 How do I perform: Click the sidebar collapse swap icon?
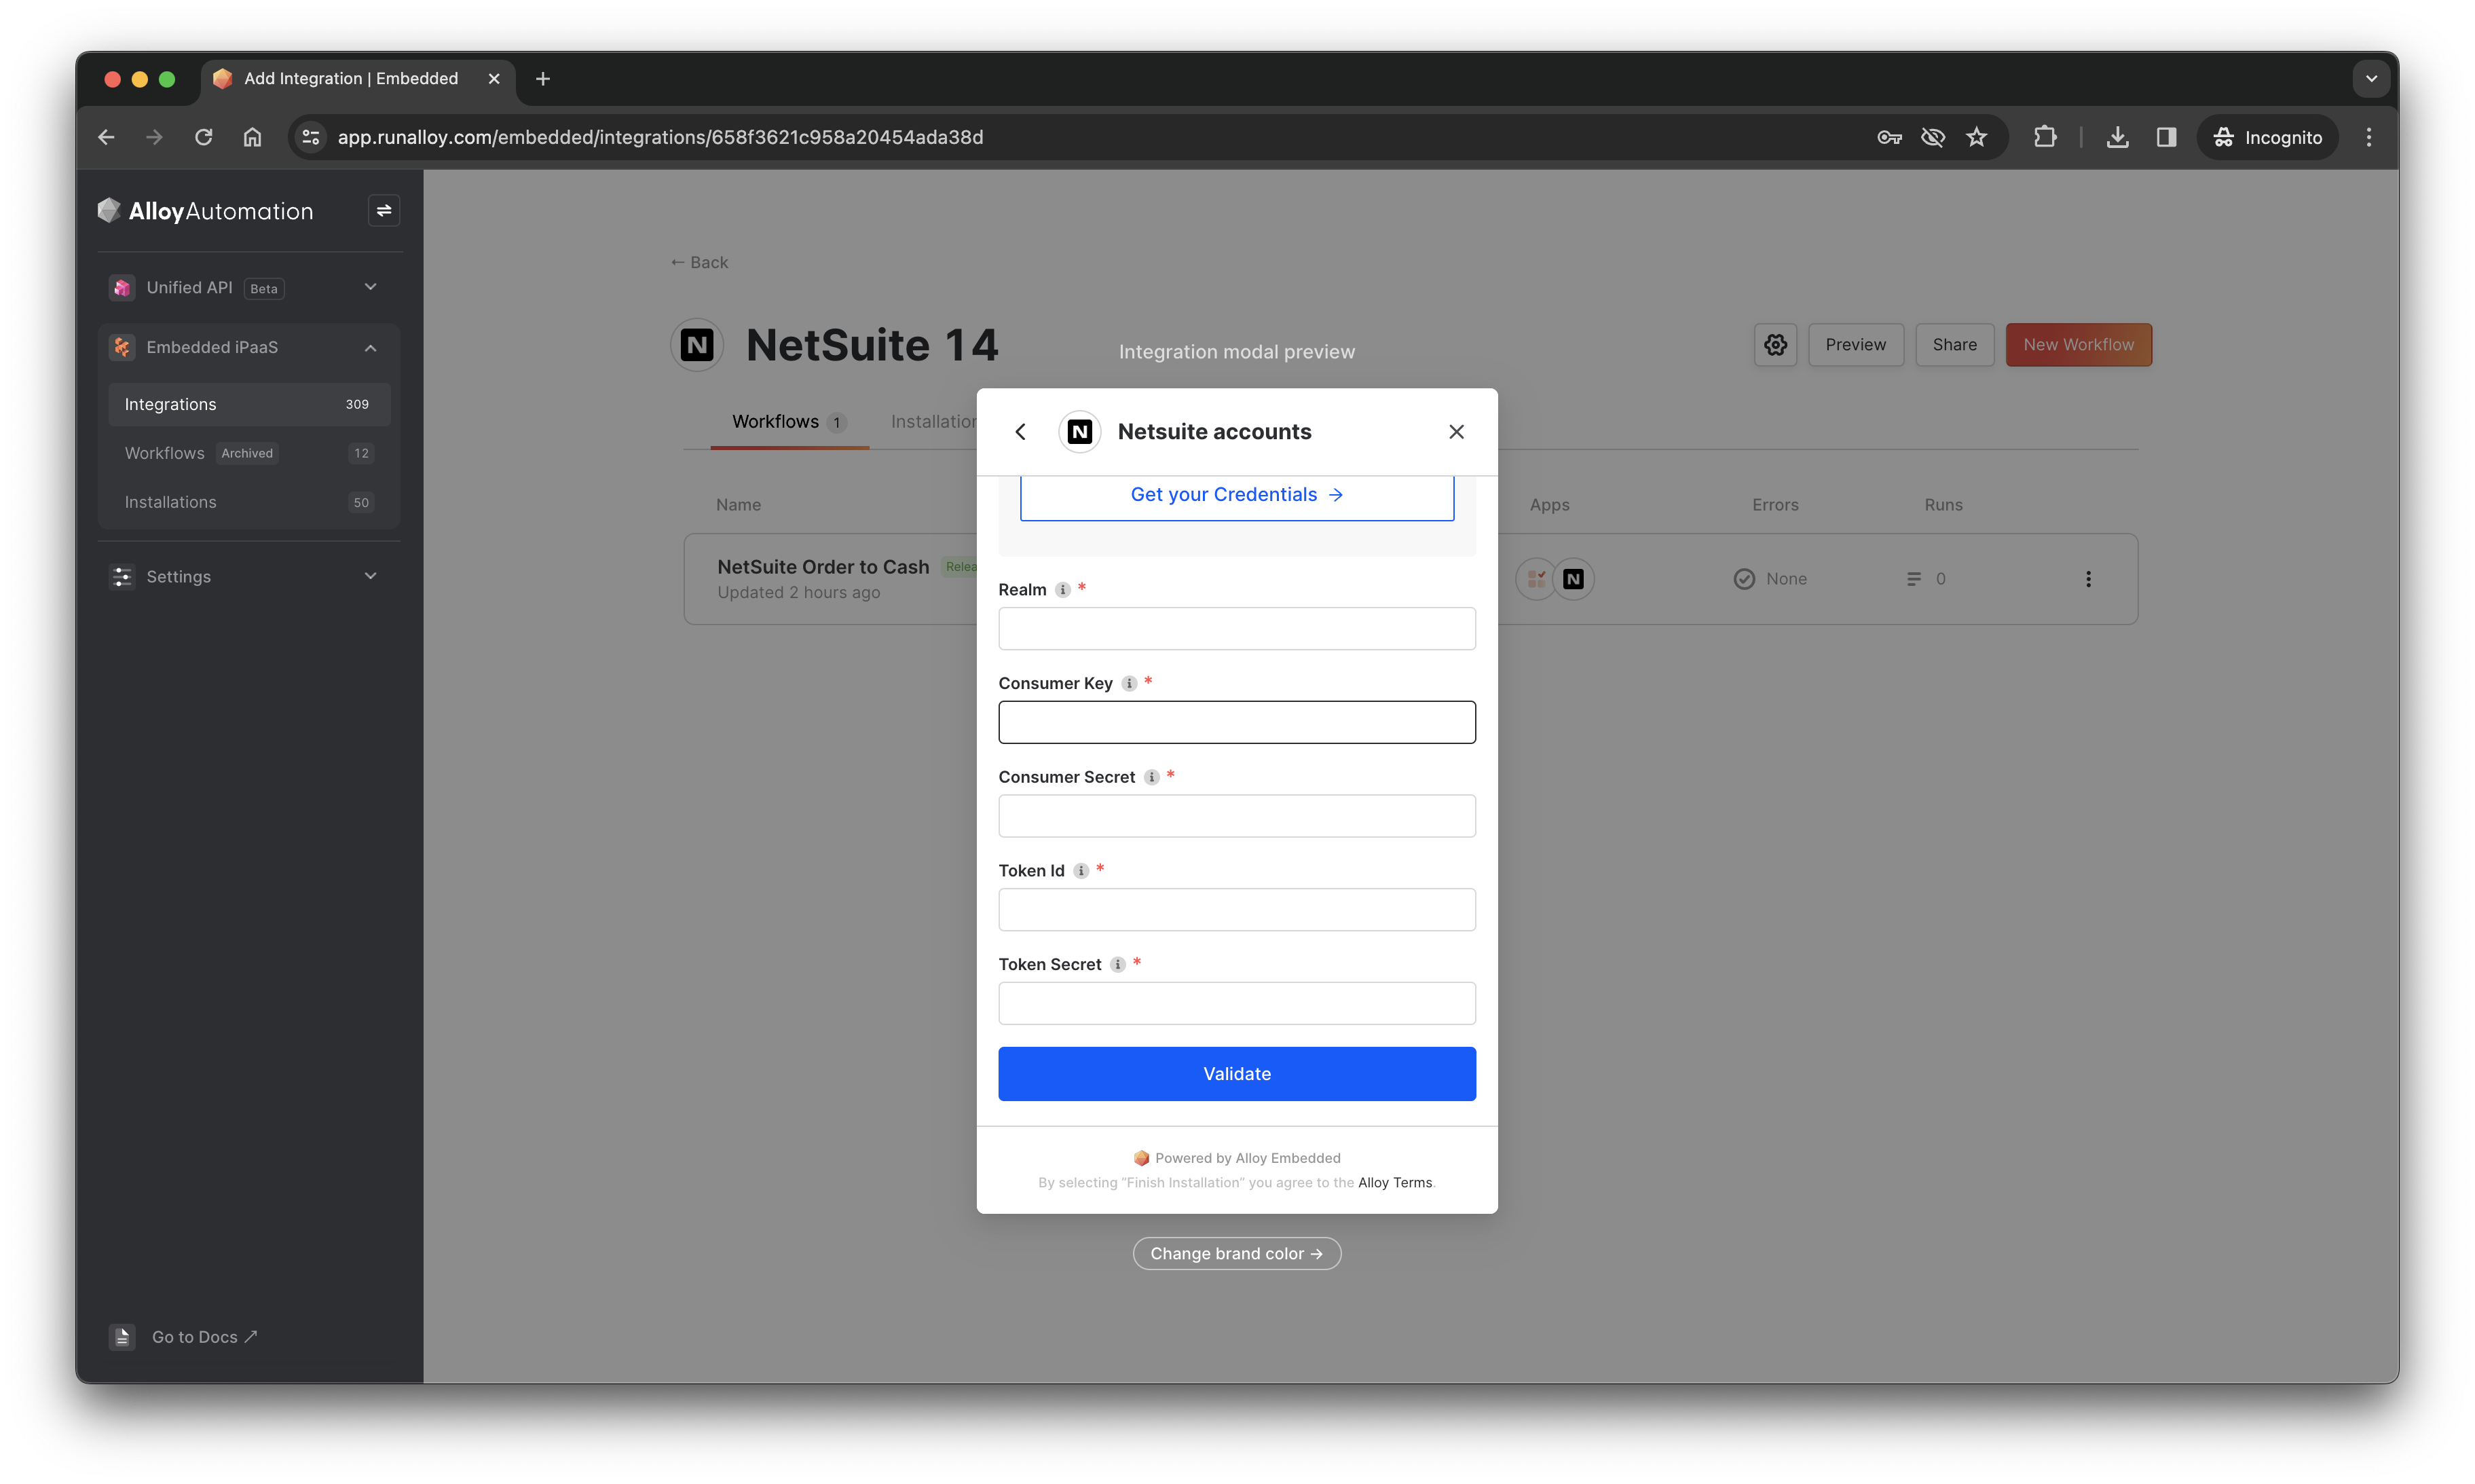tap(384, 211)
